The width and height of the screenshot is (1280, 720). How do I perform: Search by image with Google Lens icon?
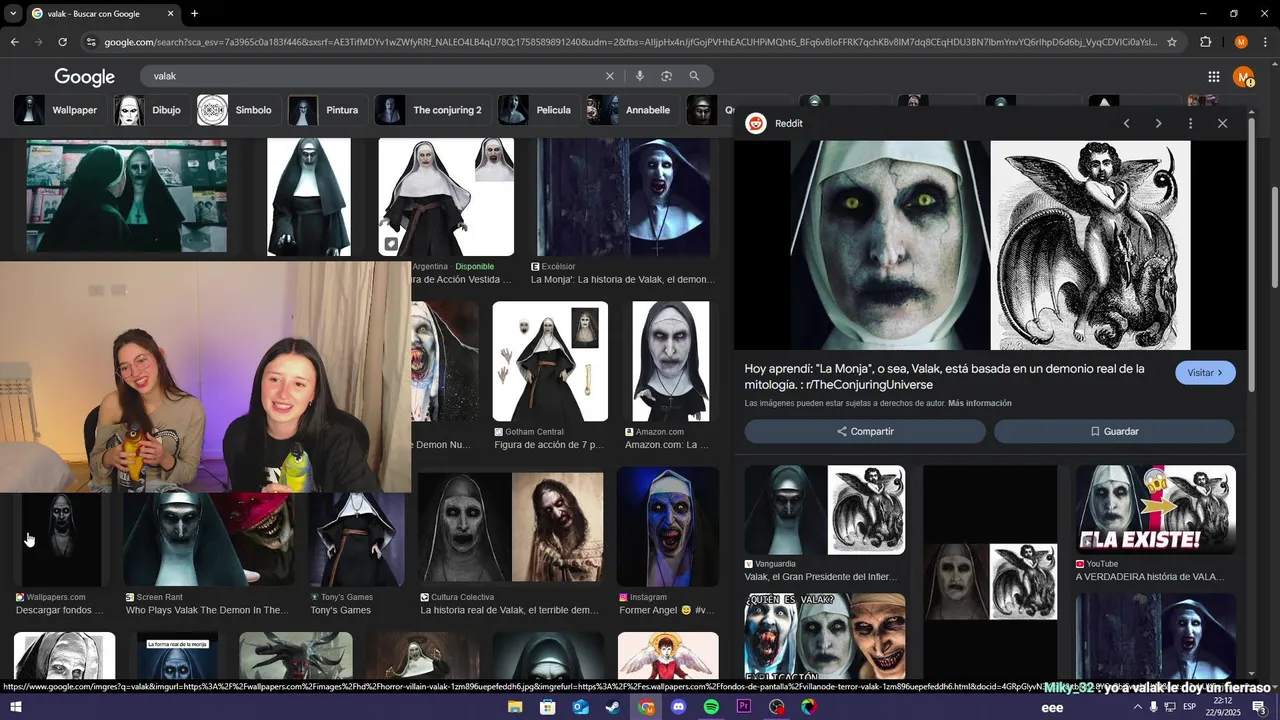tap(666, 76)
